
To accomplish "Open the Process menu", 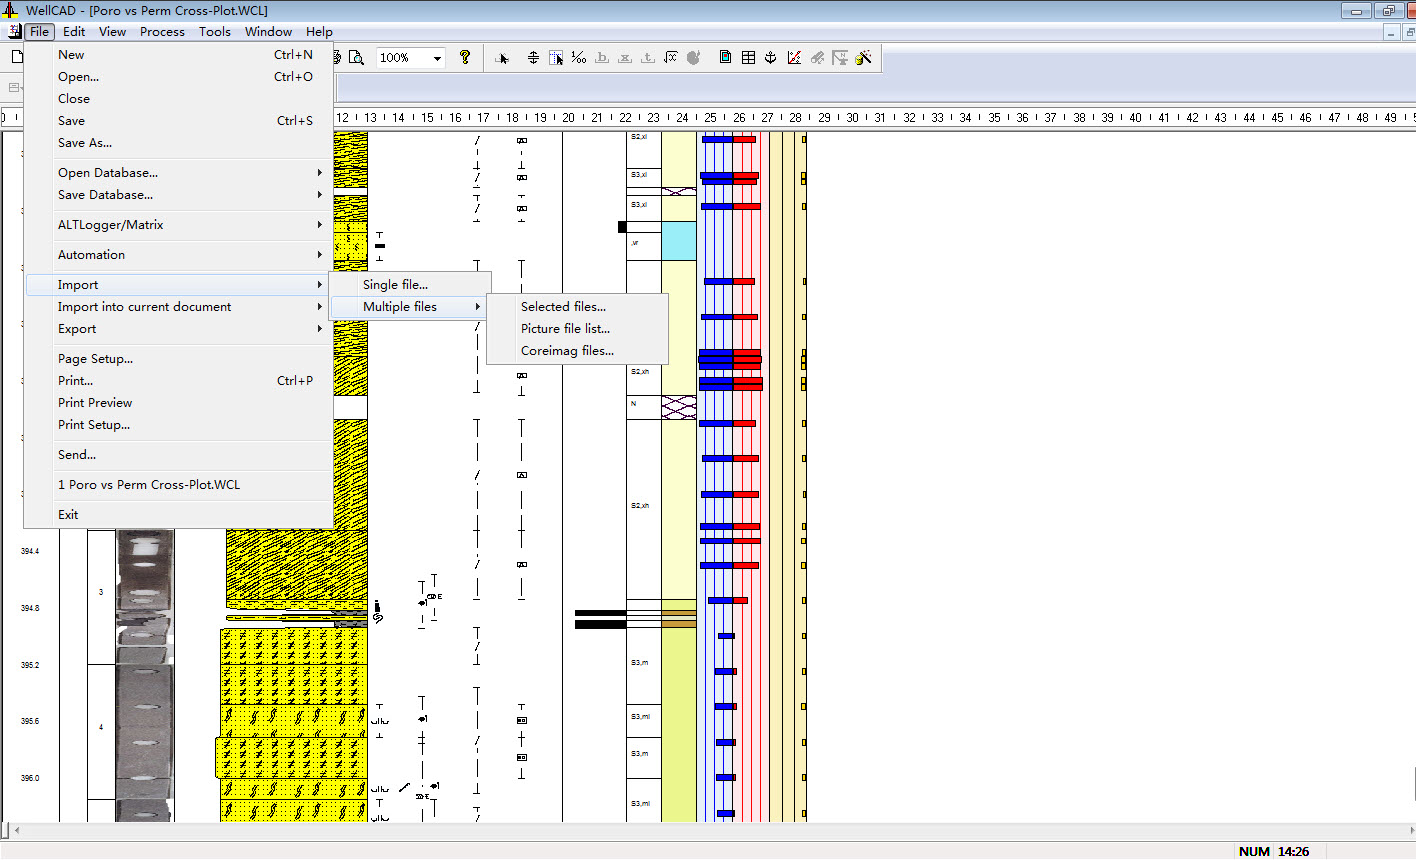I will point(162,31).
